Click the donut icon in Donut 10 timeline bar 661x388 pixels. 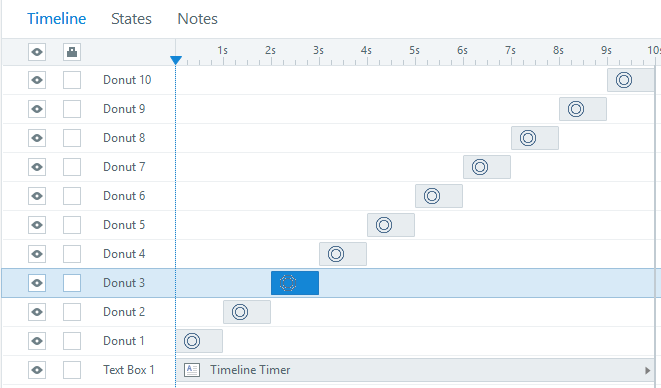click(x=623, y=80)
